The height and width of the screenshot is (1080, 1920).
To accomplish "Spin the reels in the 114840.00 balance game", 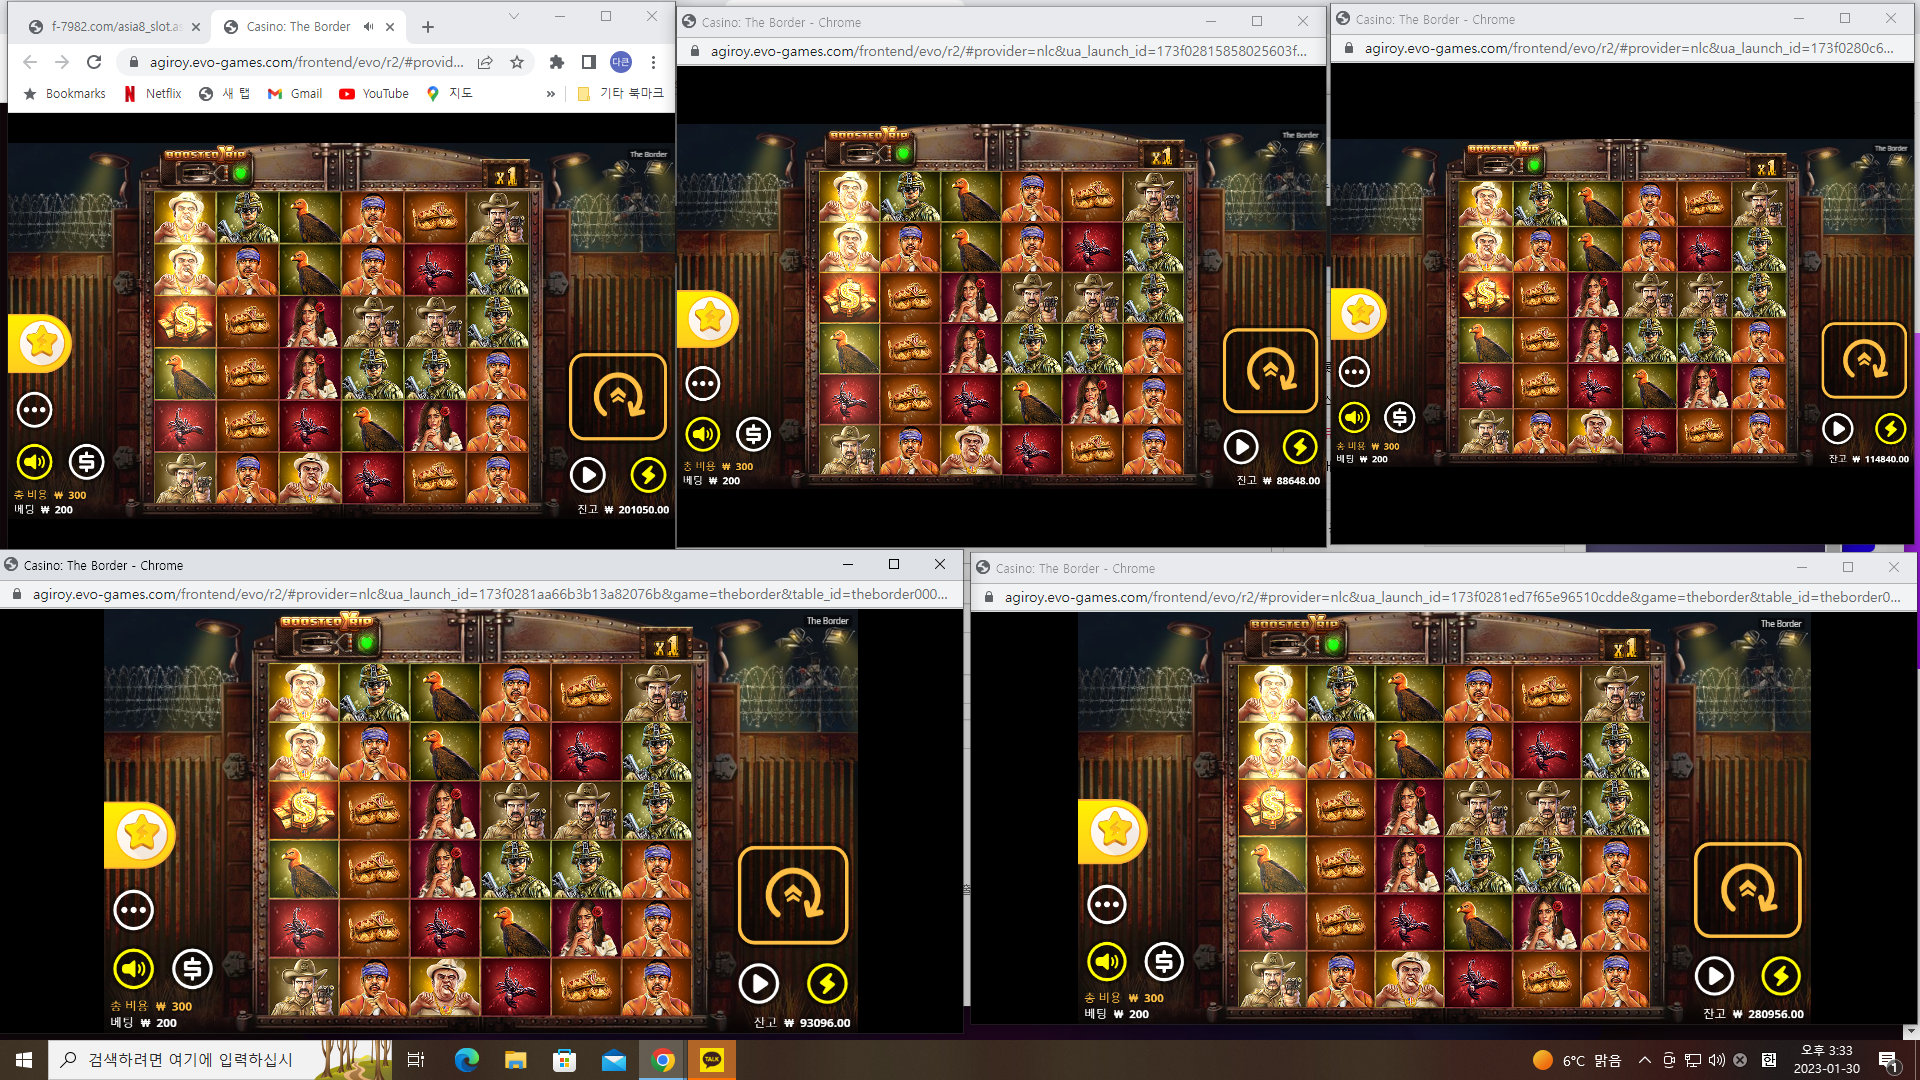I will click(x=1864, y=360).
